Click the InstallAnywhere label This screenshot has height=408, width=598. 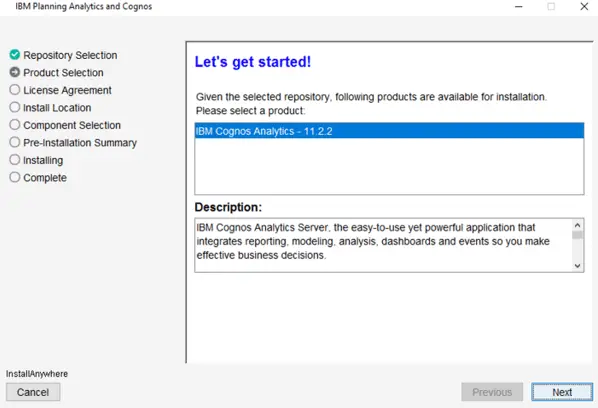pyautogui.click(x=37, y=374)
